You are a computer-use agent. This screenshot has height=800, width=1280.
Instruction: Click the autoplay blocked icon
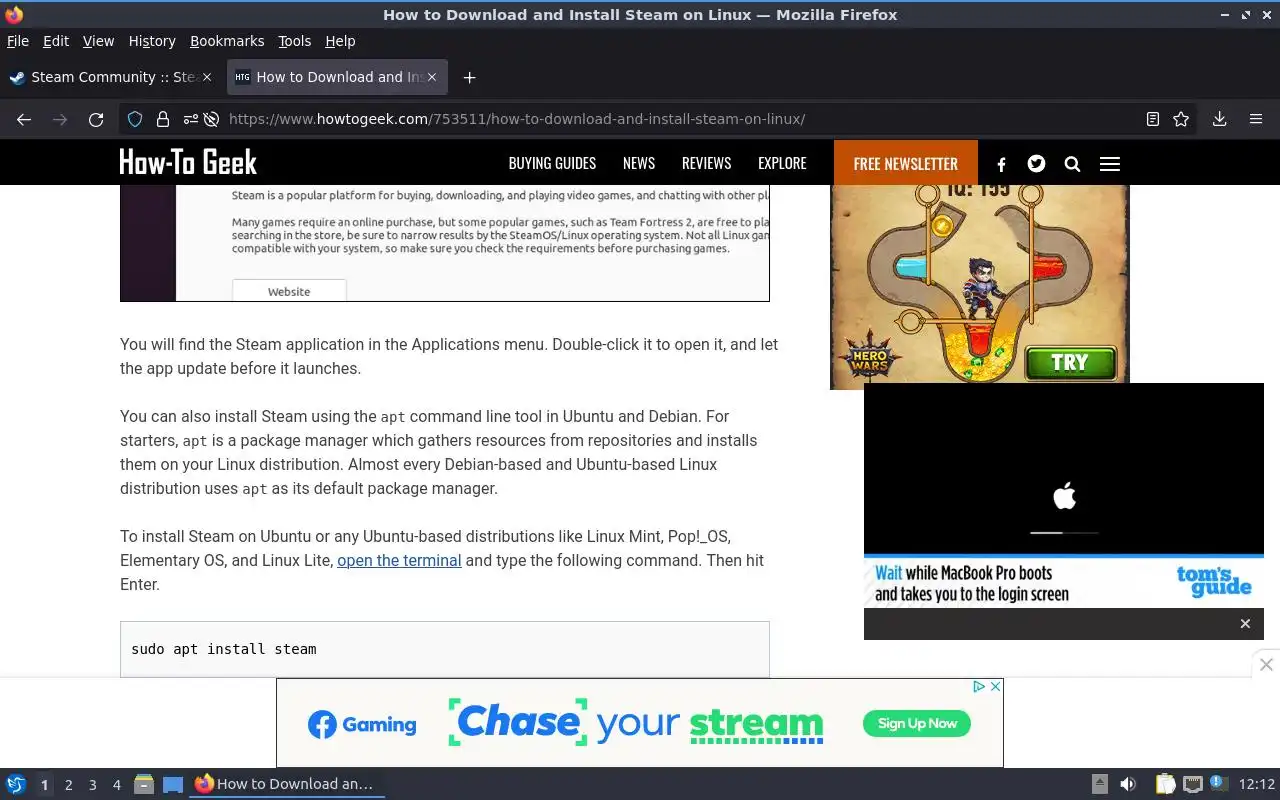[211, 119]
